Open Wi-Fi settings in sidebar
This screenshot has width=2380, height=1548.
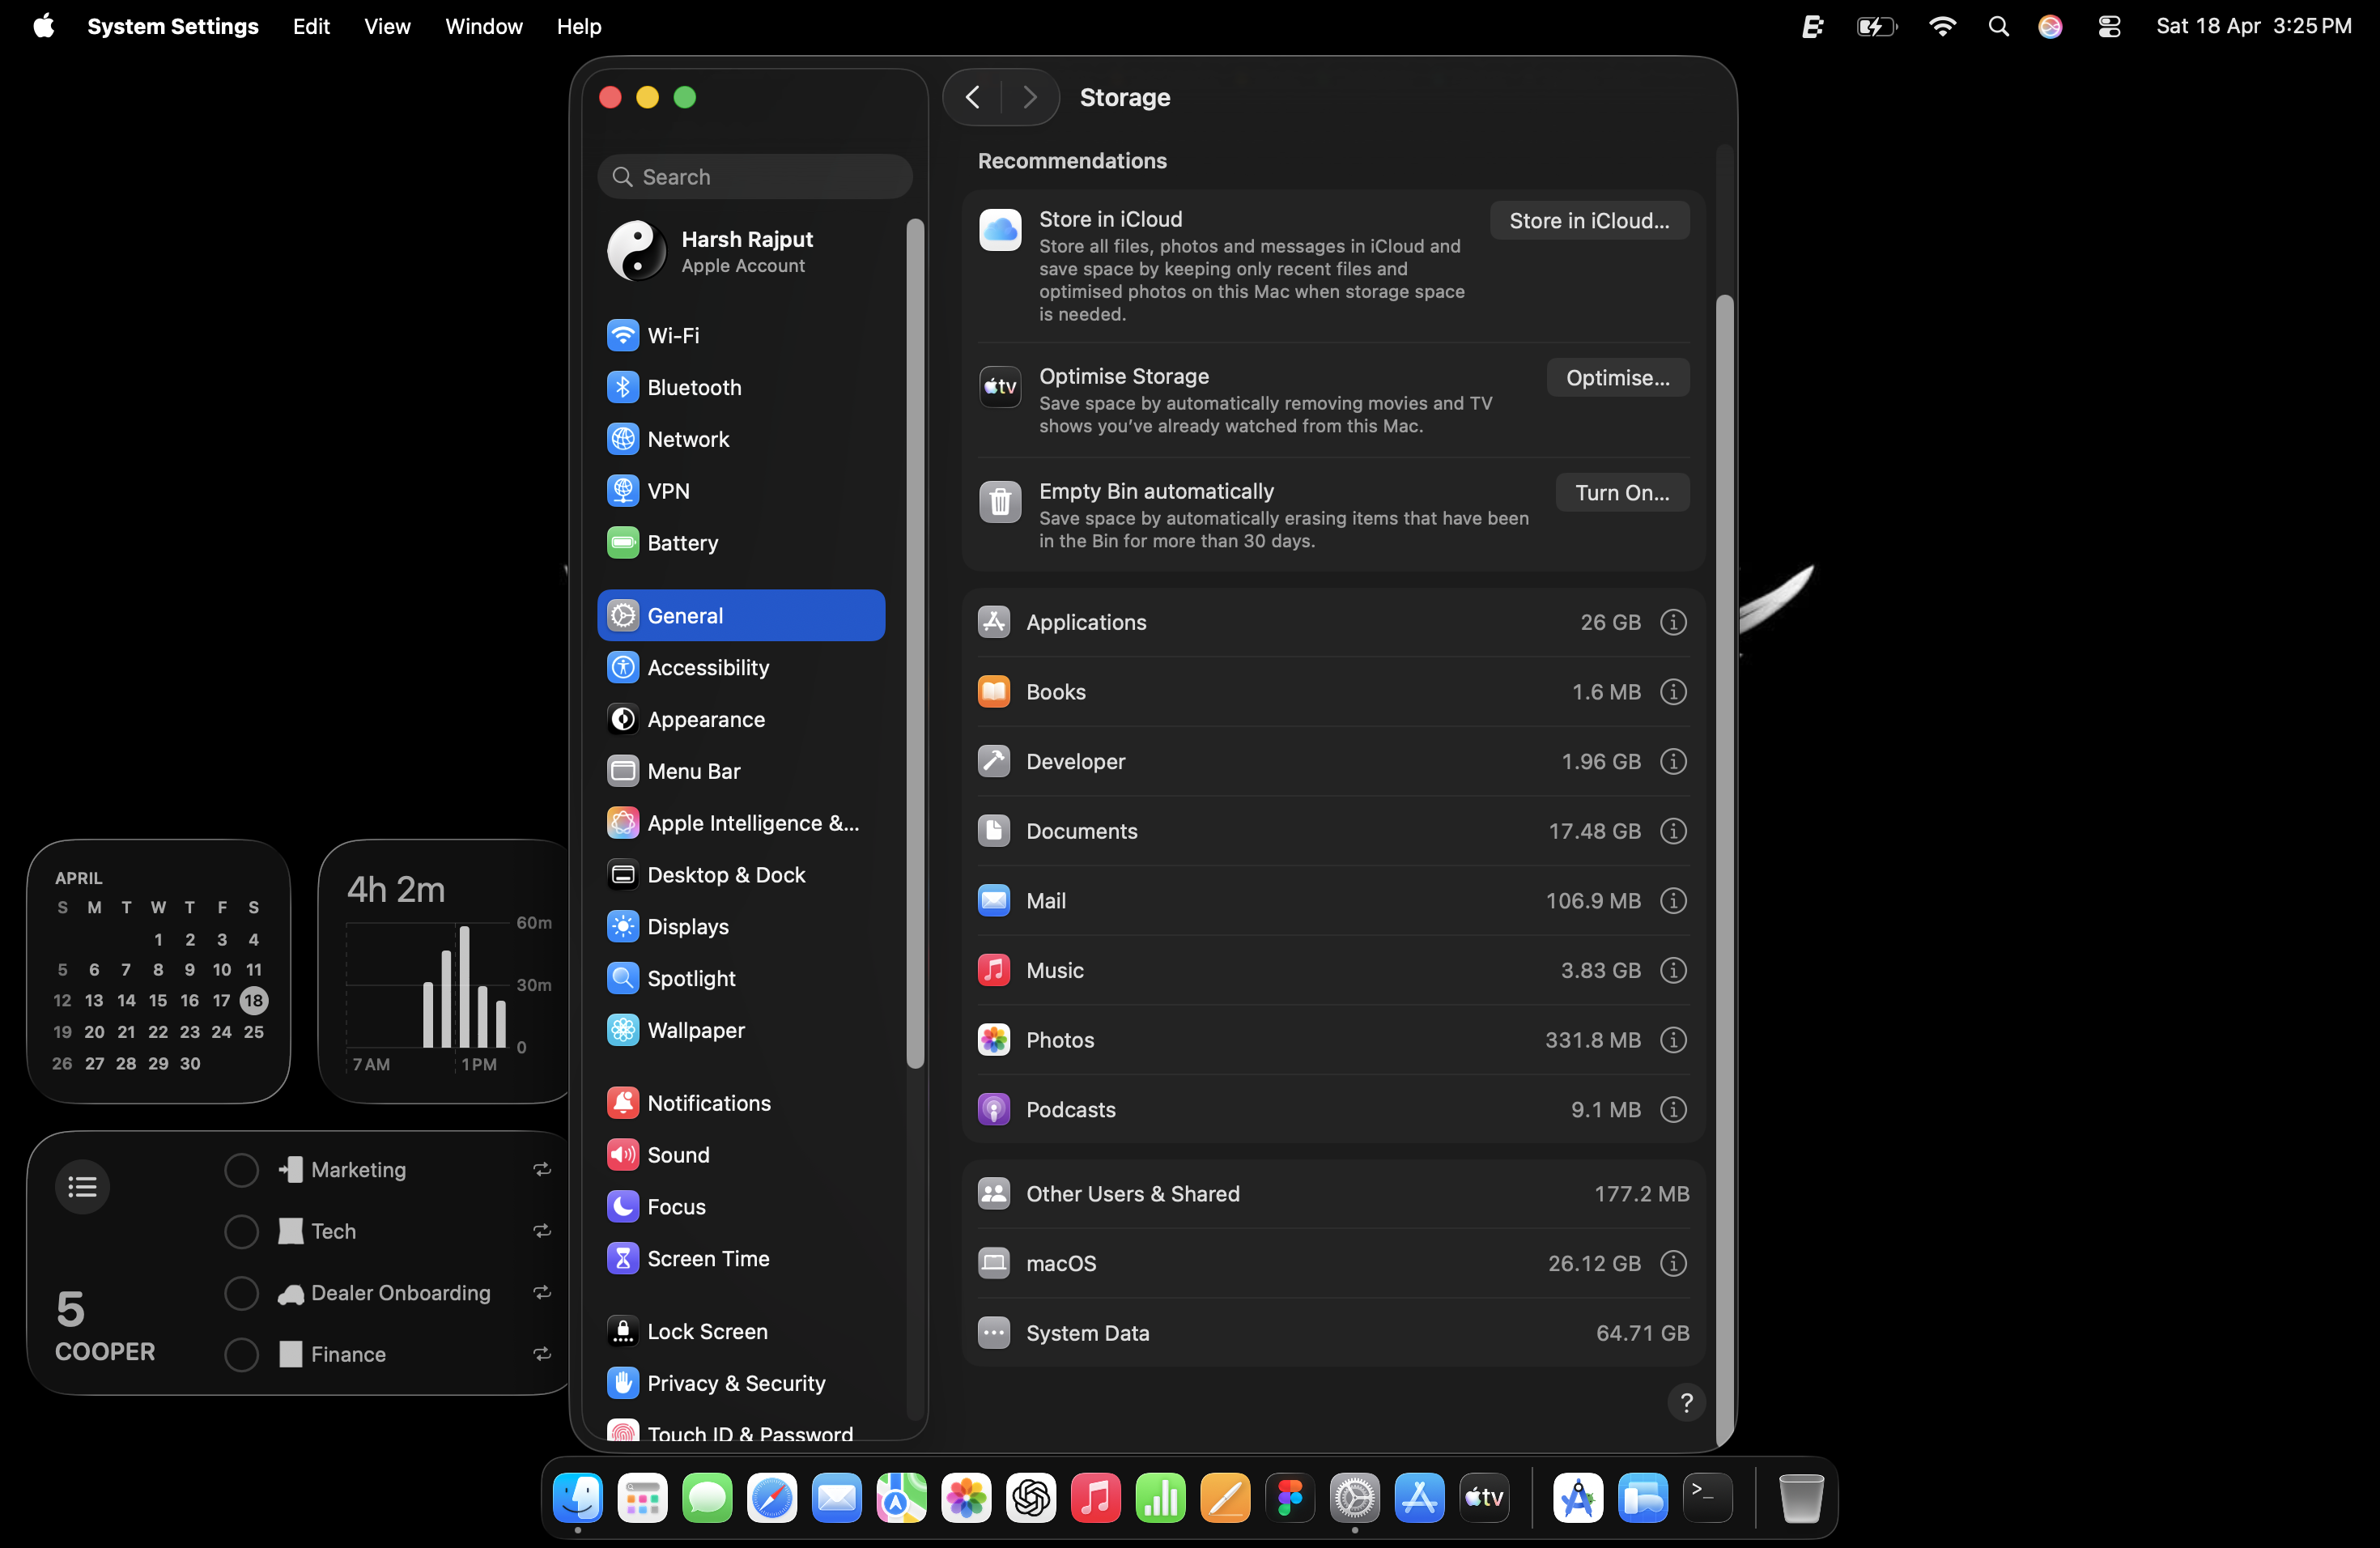click(x=741, y=335)
